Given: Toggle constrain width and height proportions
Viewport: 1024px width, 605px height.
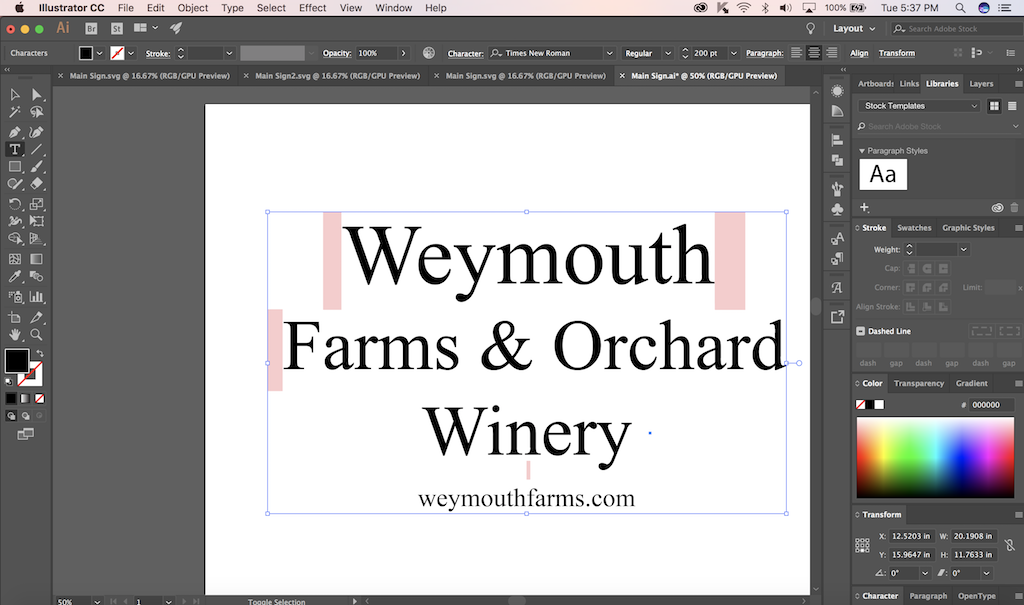Looking at the screenshot, I should click(1010, 545).
